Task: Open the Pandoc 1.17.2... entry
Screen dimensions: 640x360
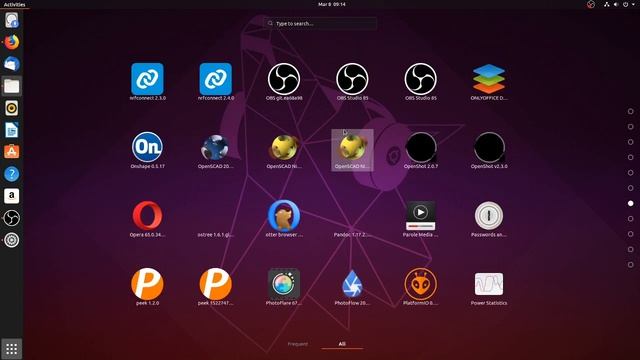Action: tap(352, 235)
